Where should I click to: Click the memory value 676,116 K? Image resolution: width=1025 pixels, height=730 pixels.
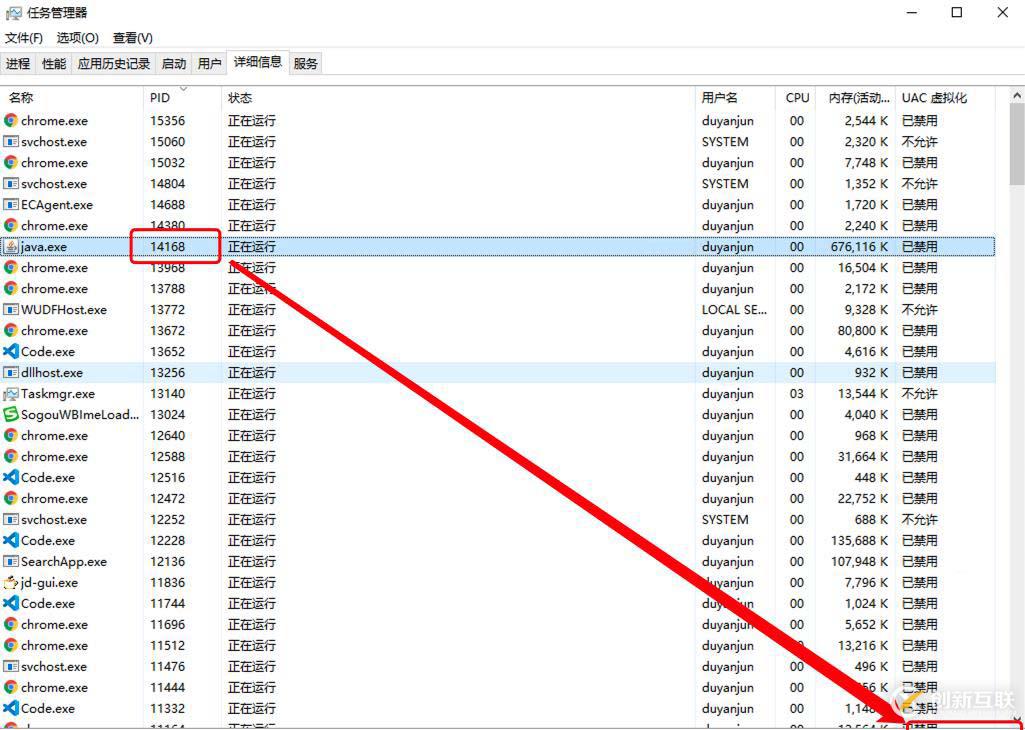pyautogui.click(x=859, y=246)
